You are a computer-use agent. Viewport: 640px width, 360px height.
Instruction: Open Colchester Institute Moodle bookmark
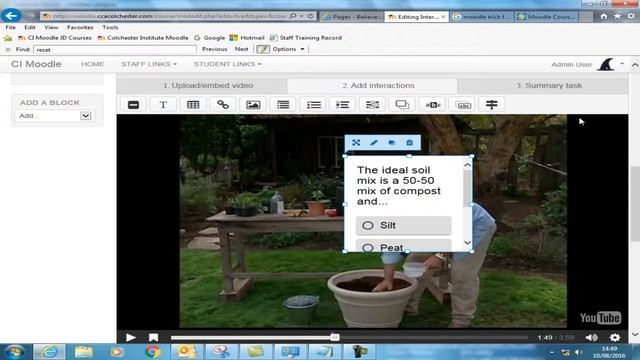coord(143,38)
